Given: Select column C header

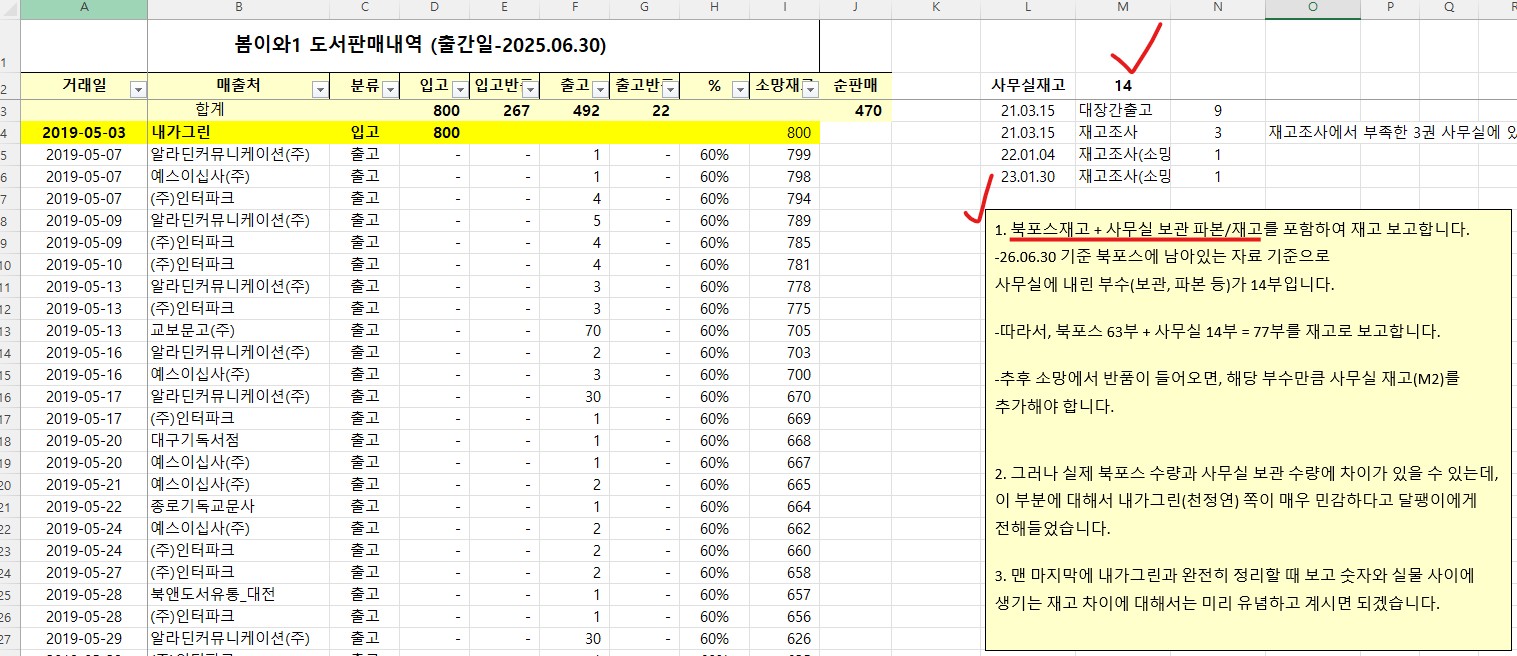Looking at the screenshot, I should click(365, 9).
